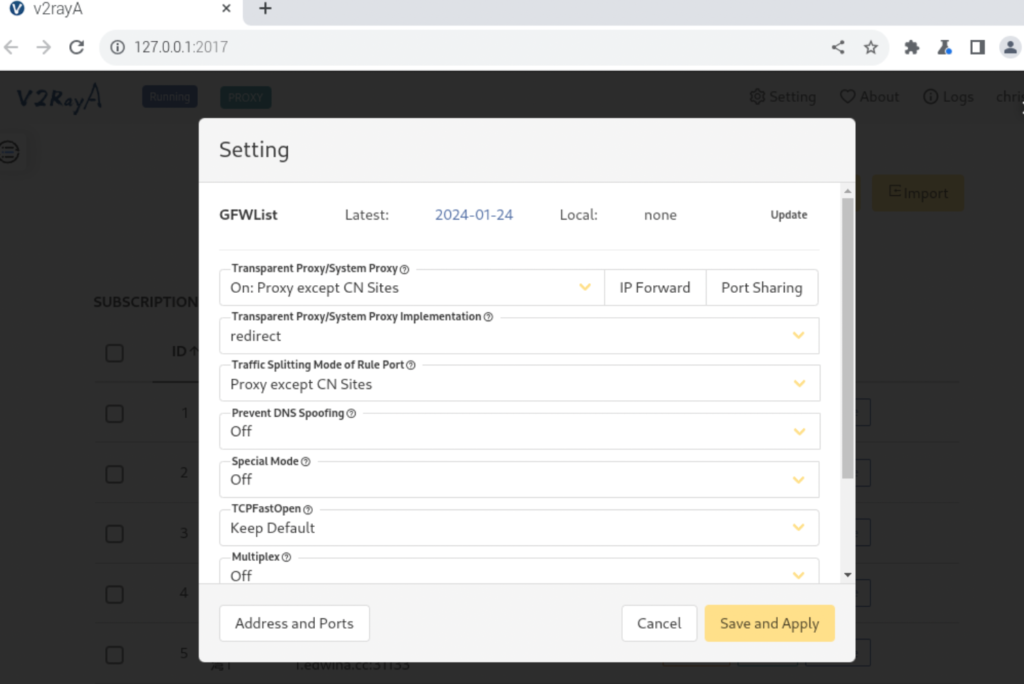Viewport: 1024px width, 684px height.
Task: Click the browser reload page icon
Action: (x=76, y=47)
